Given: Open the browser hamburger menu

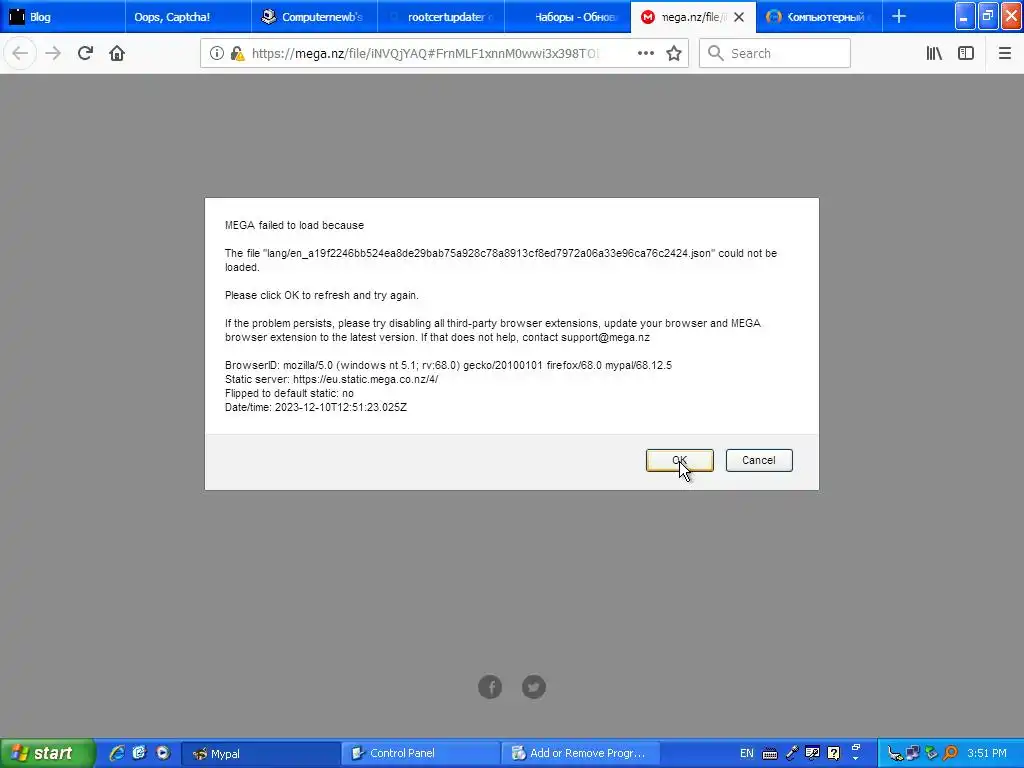Looking at the screenshot, I should coord(1004,54).
